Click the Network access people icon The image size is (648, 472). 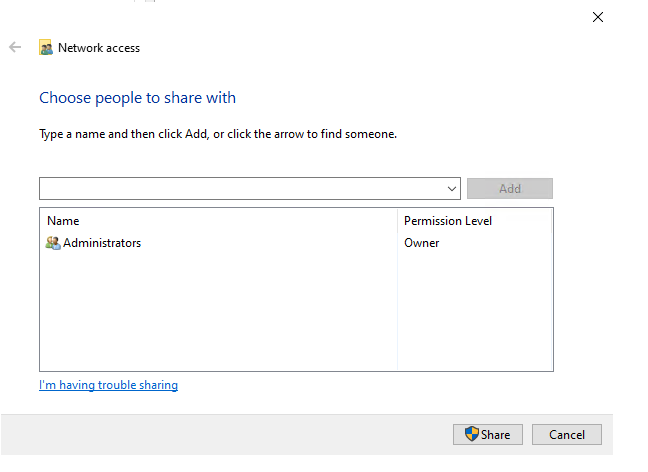(x=46, y=48)
